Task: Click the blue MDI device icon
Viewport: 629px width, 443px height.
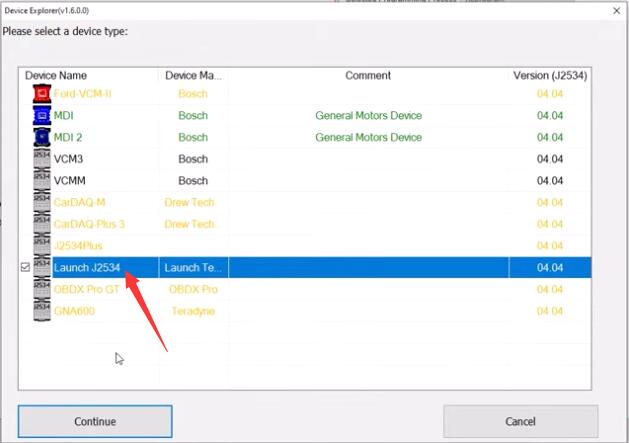Action: coord(42,116)
